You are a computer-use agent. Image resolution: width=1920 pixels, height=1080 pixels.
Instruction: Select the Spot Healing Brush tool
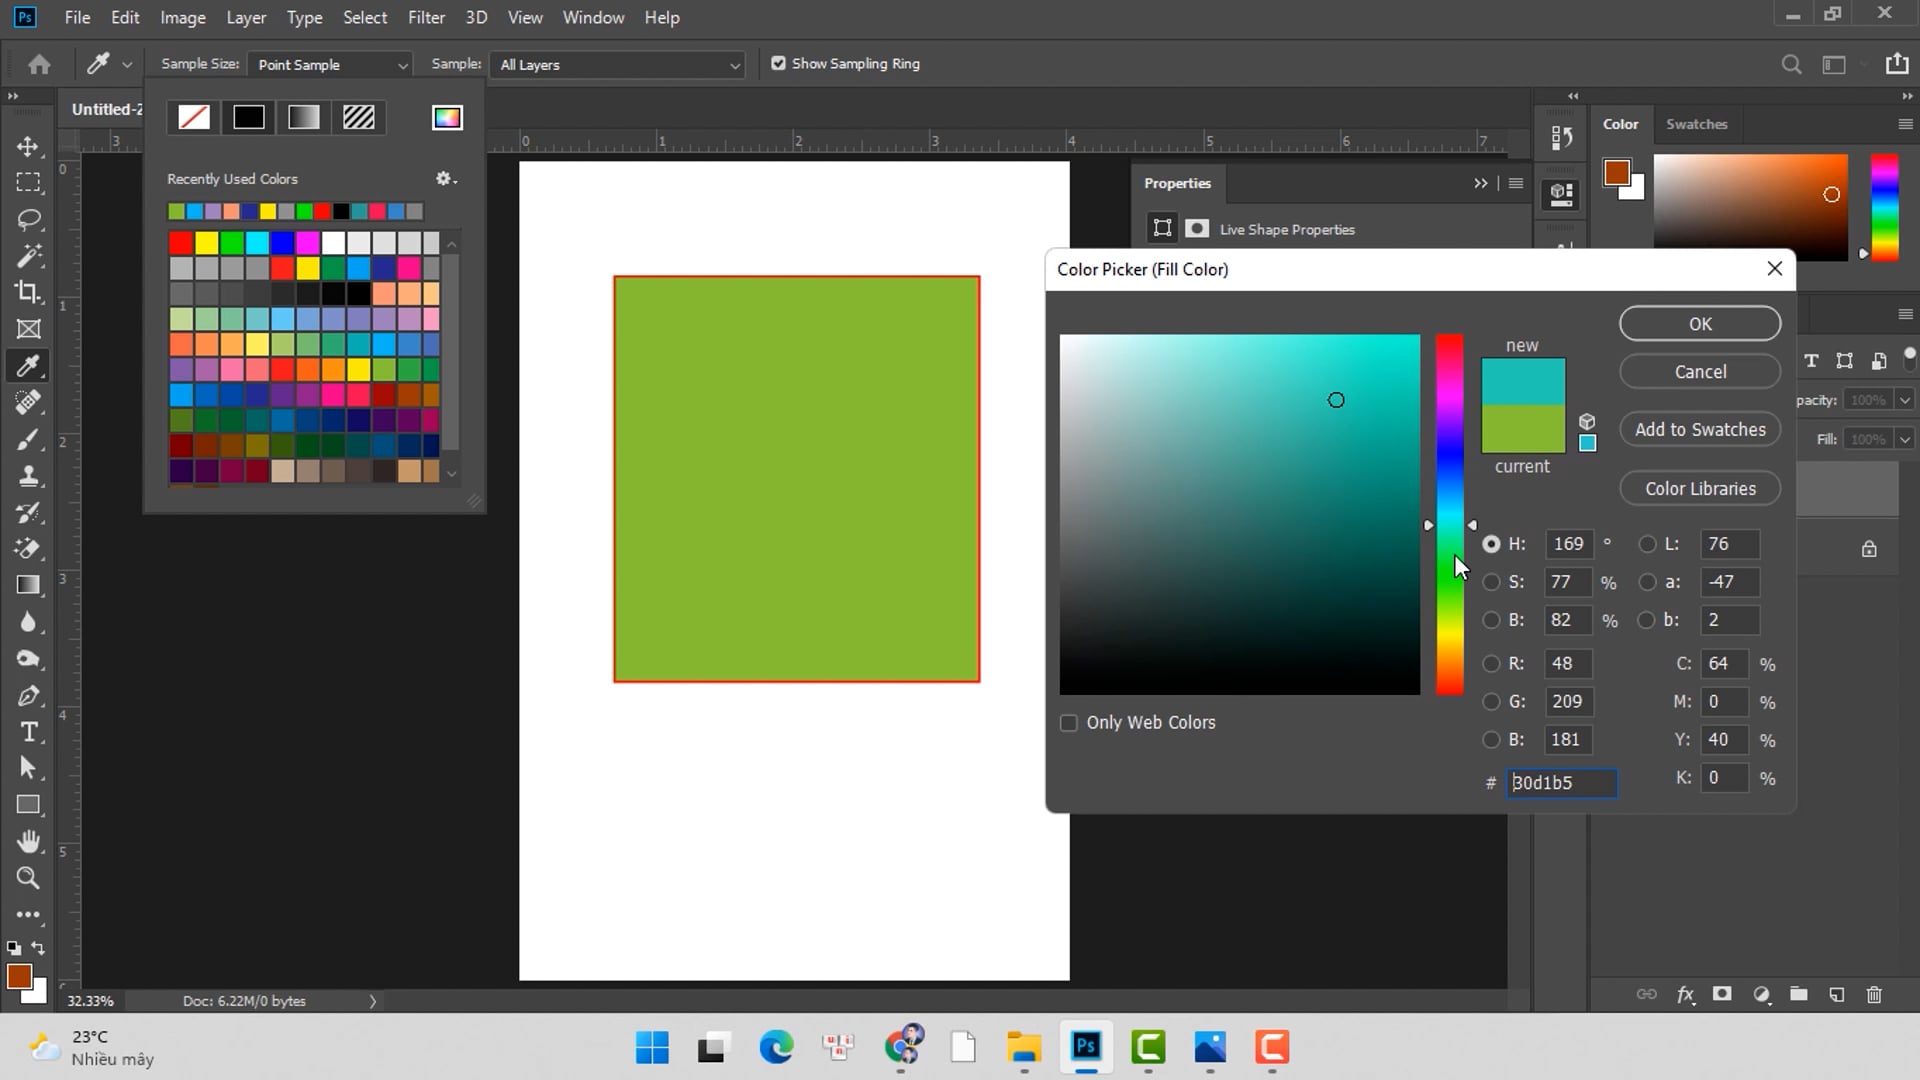(28, 402)
